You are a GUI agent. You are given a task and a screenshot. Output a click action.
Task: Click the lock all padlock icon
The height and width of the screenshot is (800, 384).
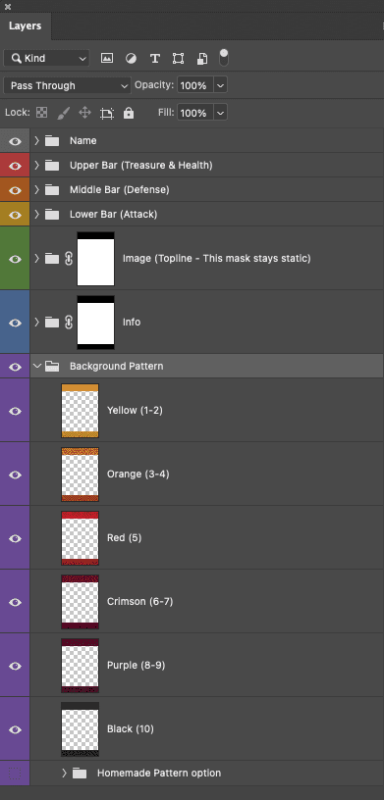(x=129, y=113)
